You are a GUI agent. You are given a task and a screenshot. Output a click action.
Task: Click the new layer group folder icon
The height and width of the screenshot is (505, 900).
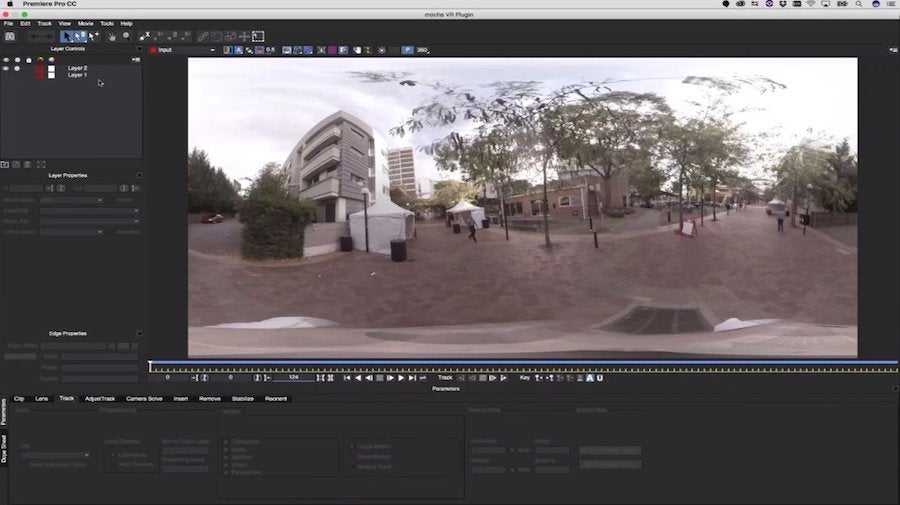point(5,165)
